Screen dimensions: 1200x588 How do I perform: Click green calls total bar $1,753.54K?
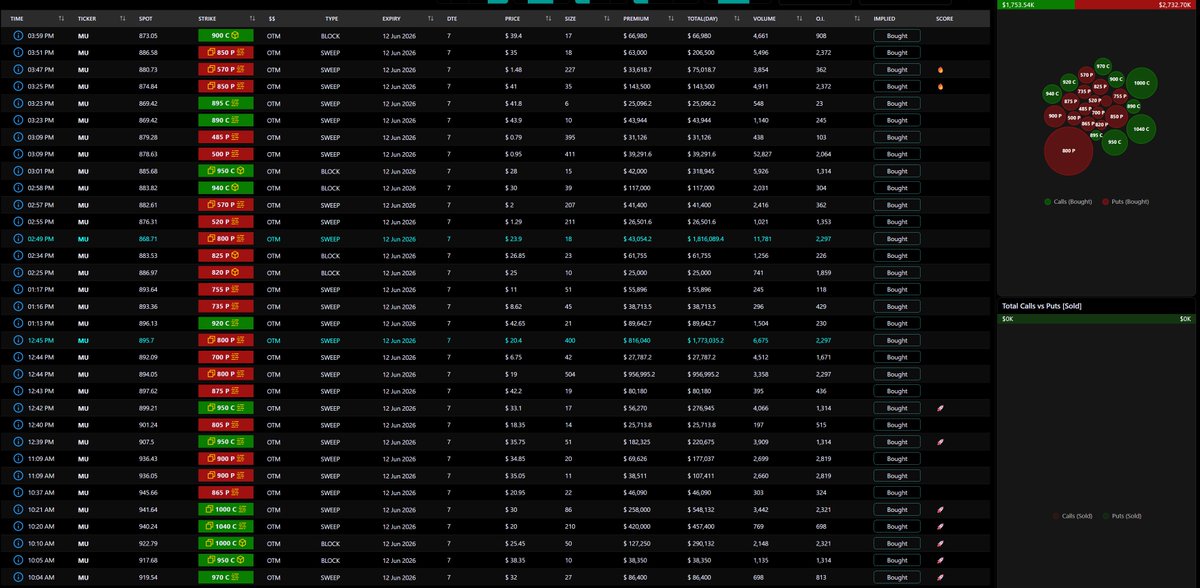coord(1038,5)
